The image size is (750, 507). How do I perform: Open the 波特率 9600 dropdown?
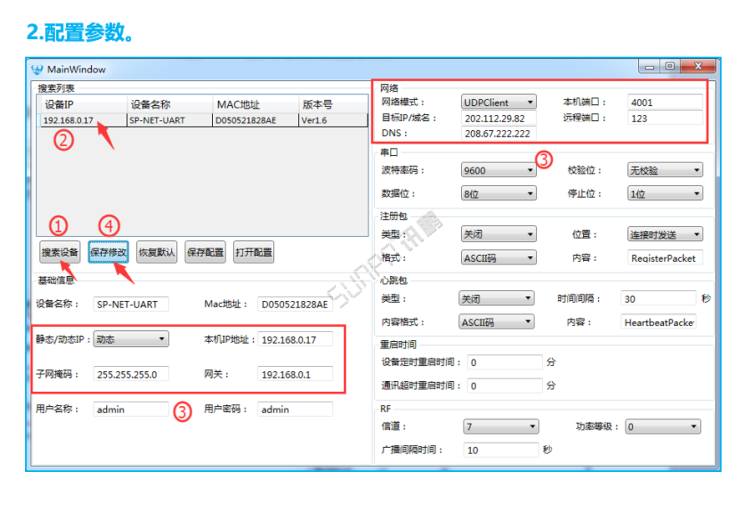coord(498,170)
